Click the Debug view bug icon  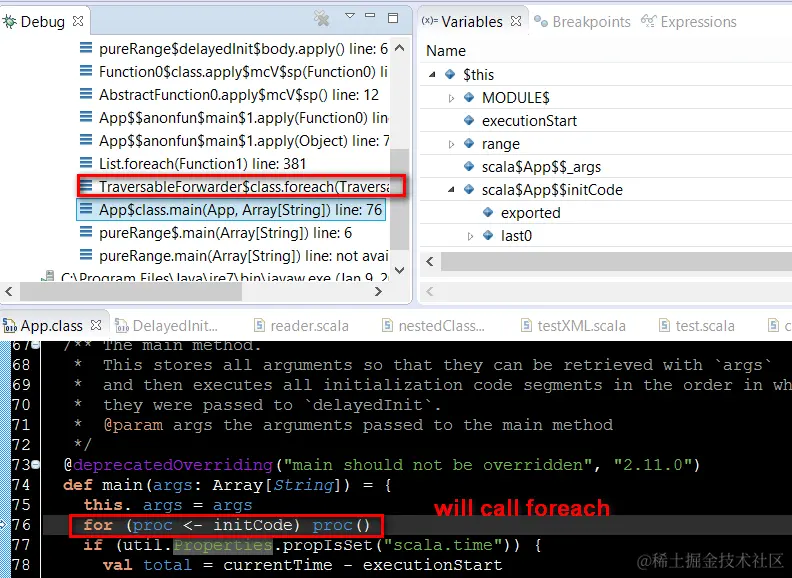[x=10, y=22]
